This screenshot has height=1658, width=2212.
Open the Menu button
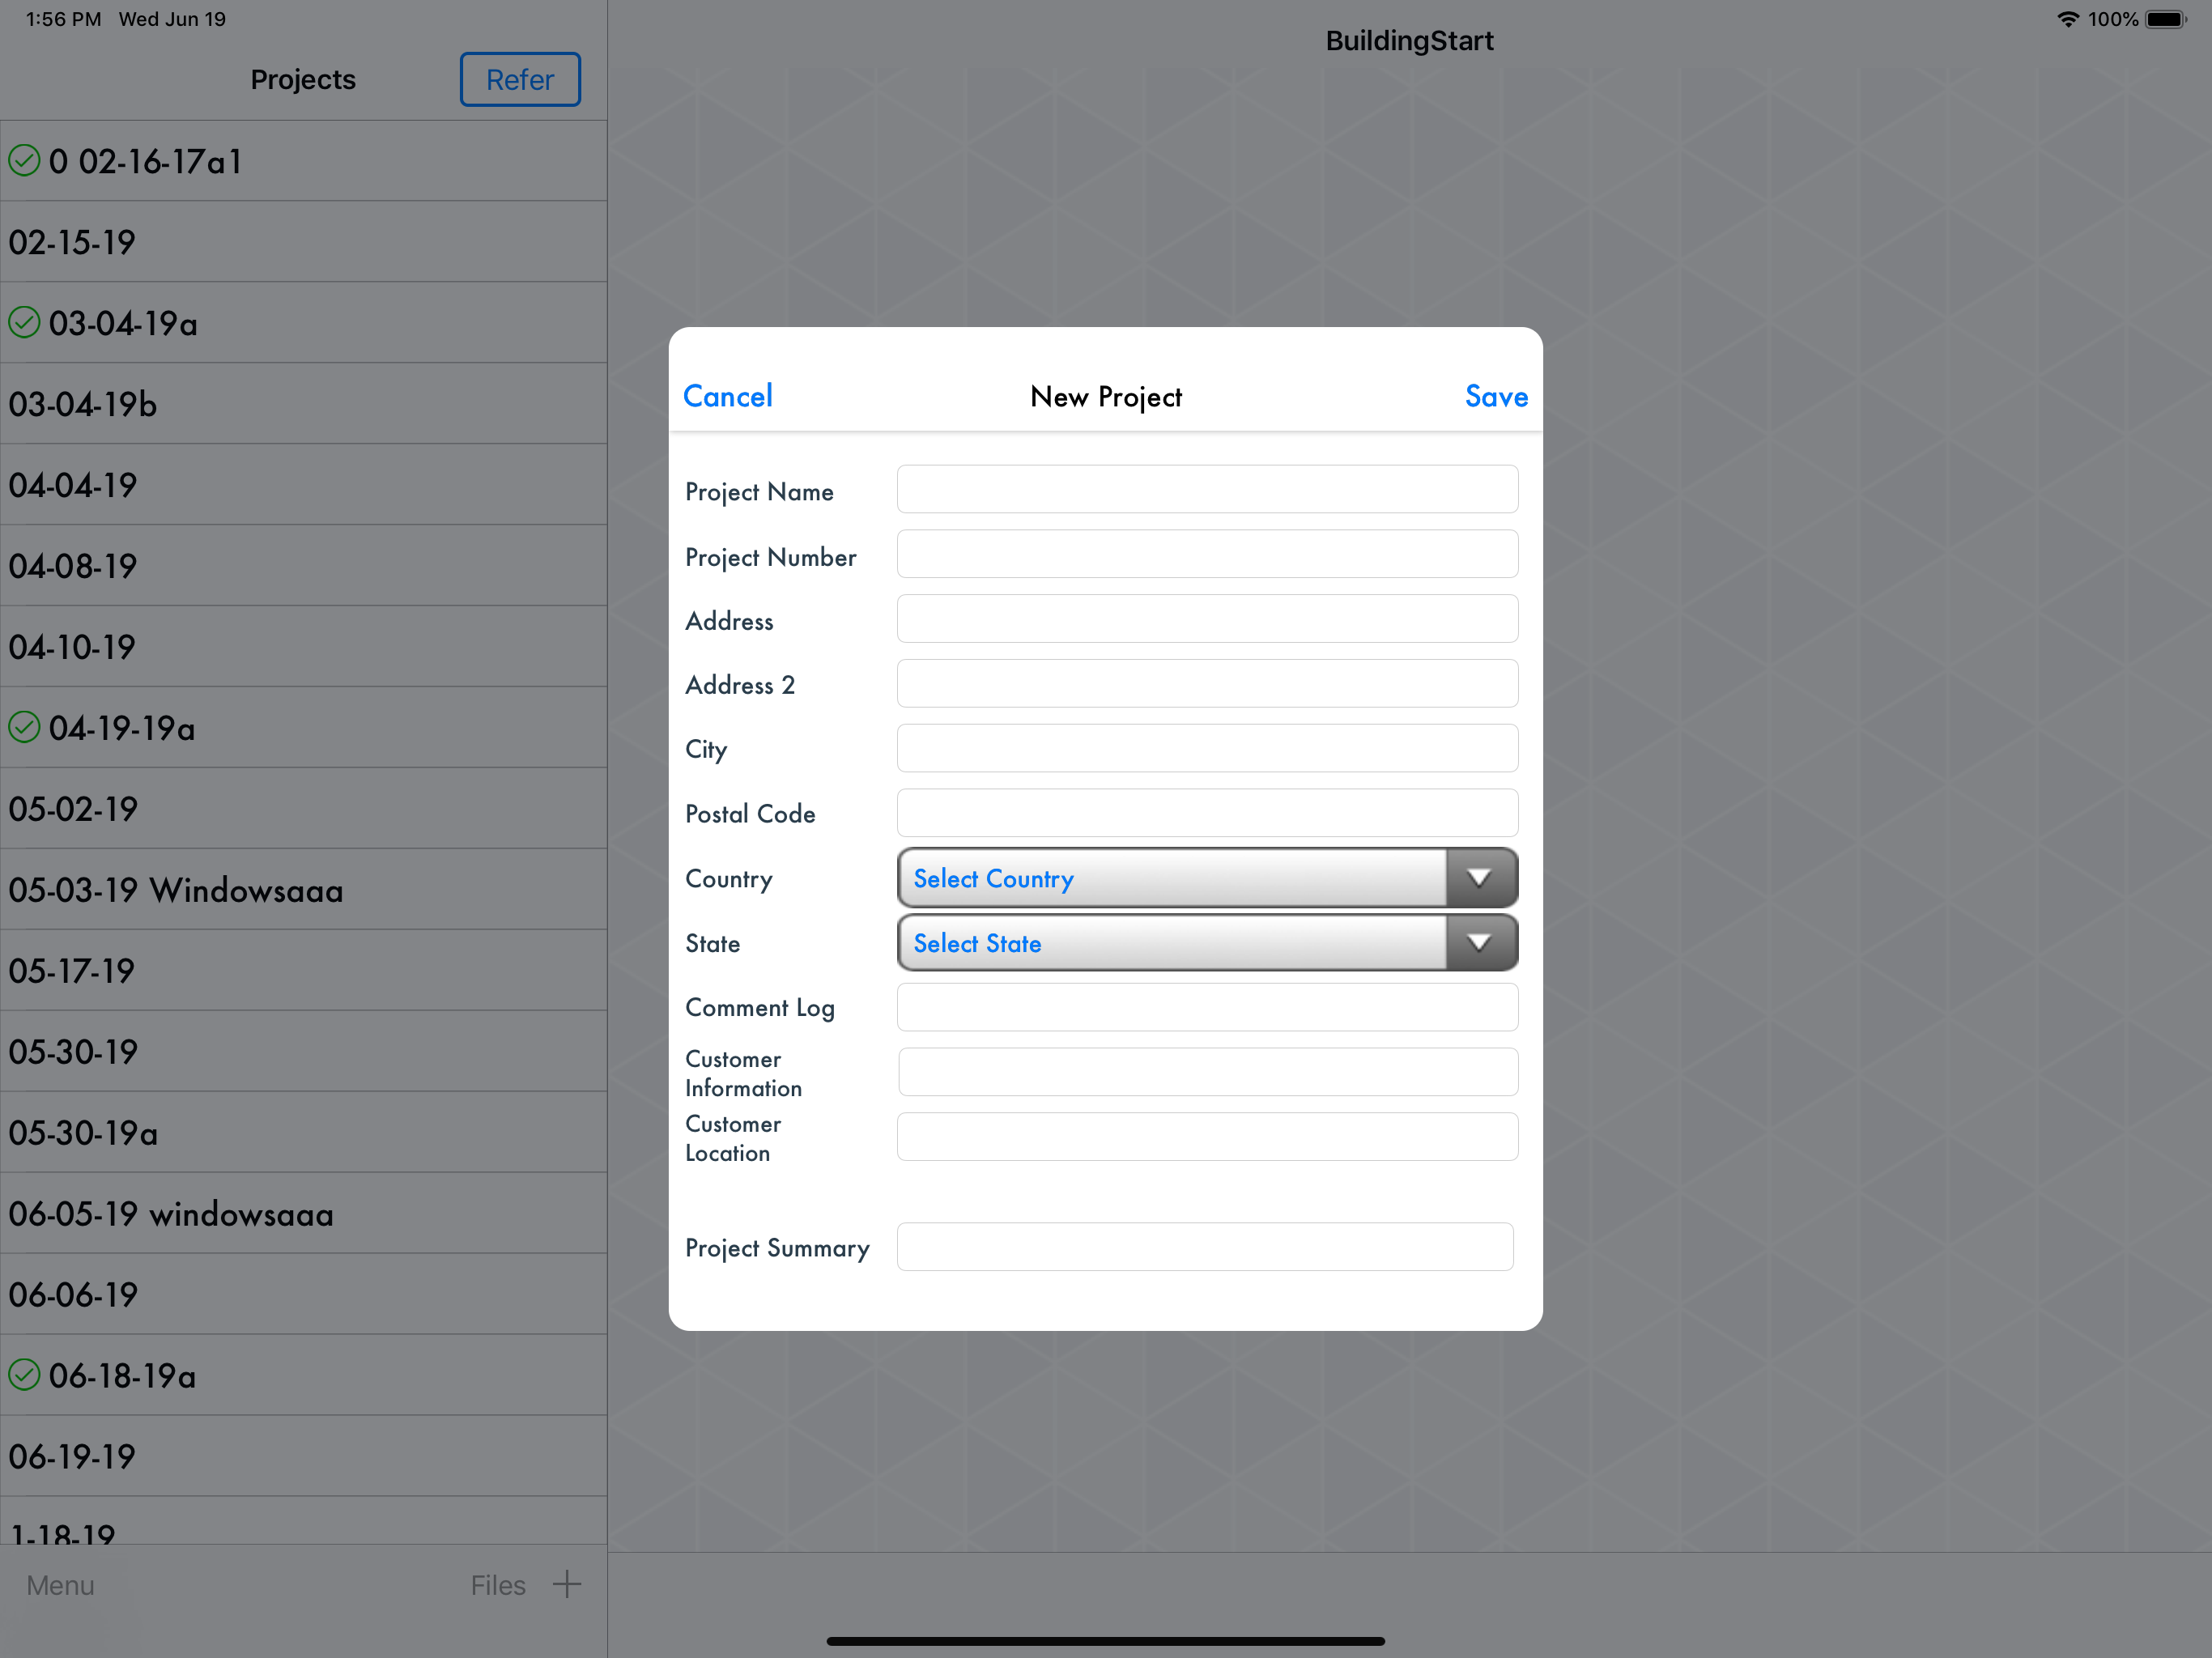coord(60,1585)
